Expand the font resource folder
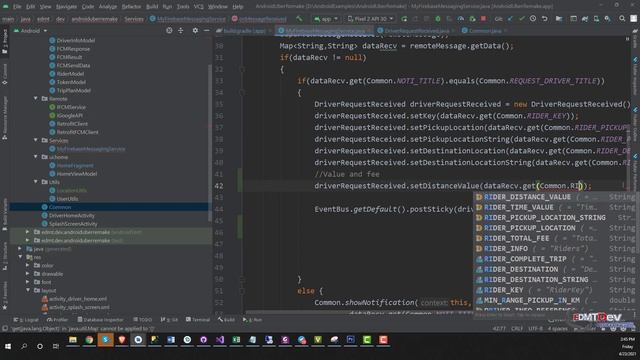The image size is (640, 360). (x=28, y=282)
